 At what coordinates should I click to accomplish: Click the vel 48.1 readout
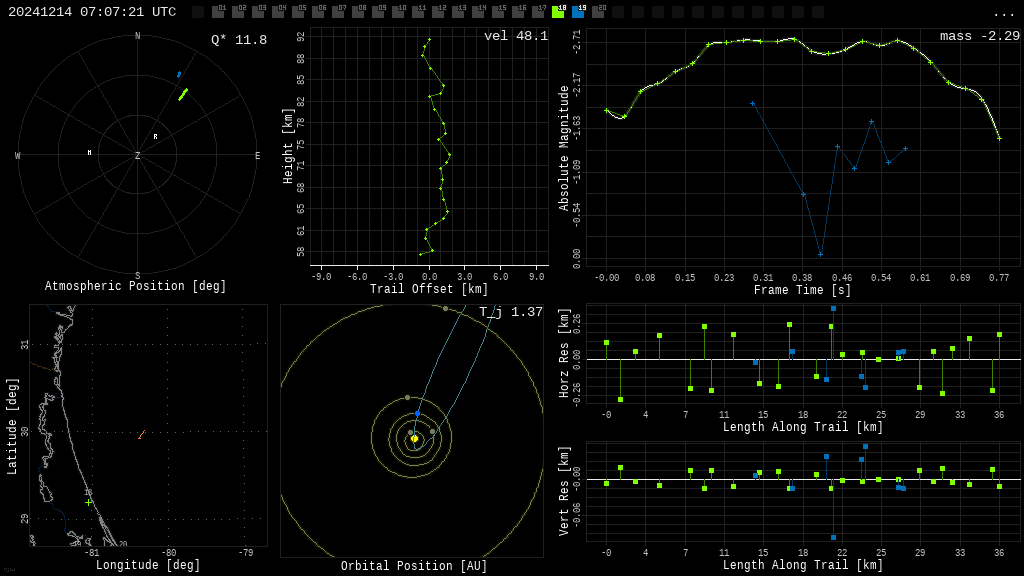point(515,36)
